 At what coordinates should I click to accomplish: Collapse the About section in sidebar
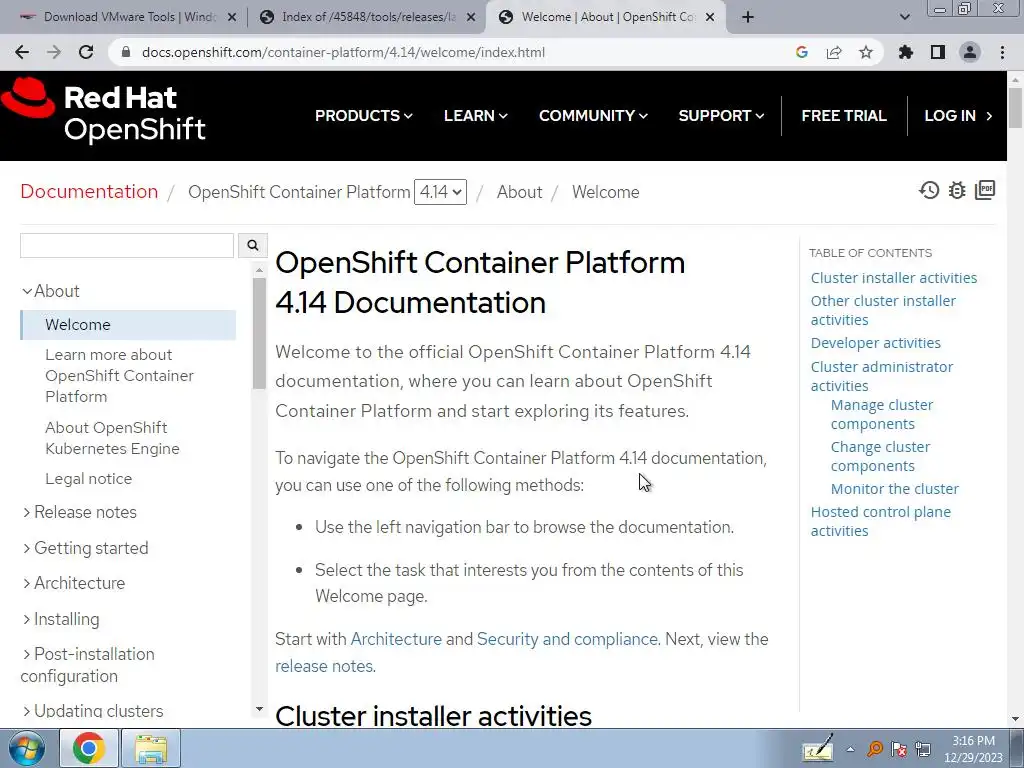pyautogui.click(x=51, y=291)
